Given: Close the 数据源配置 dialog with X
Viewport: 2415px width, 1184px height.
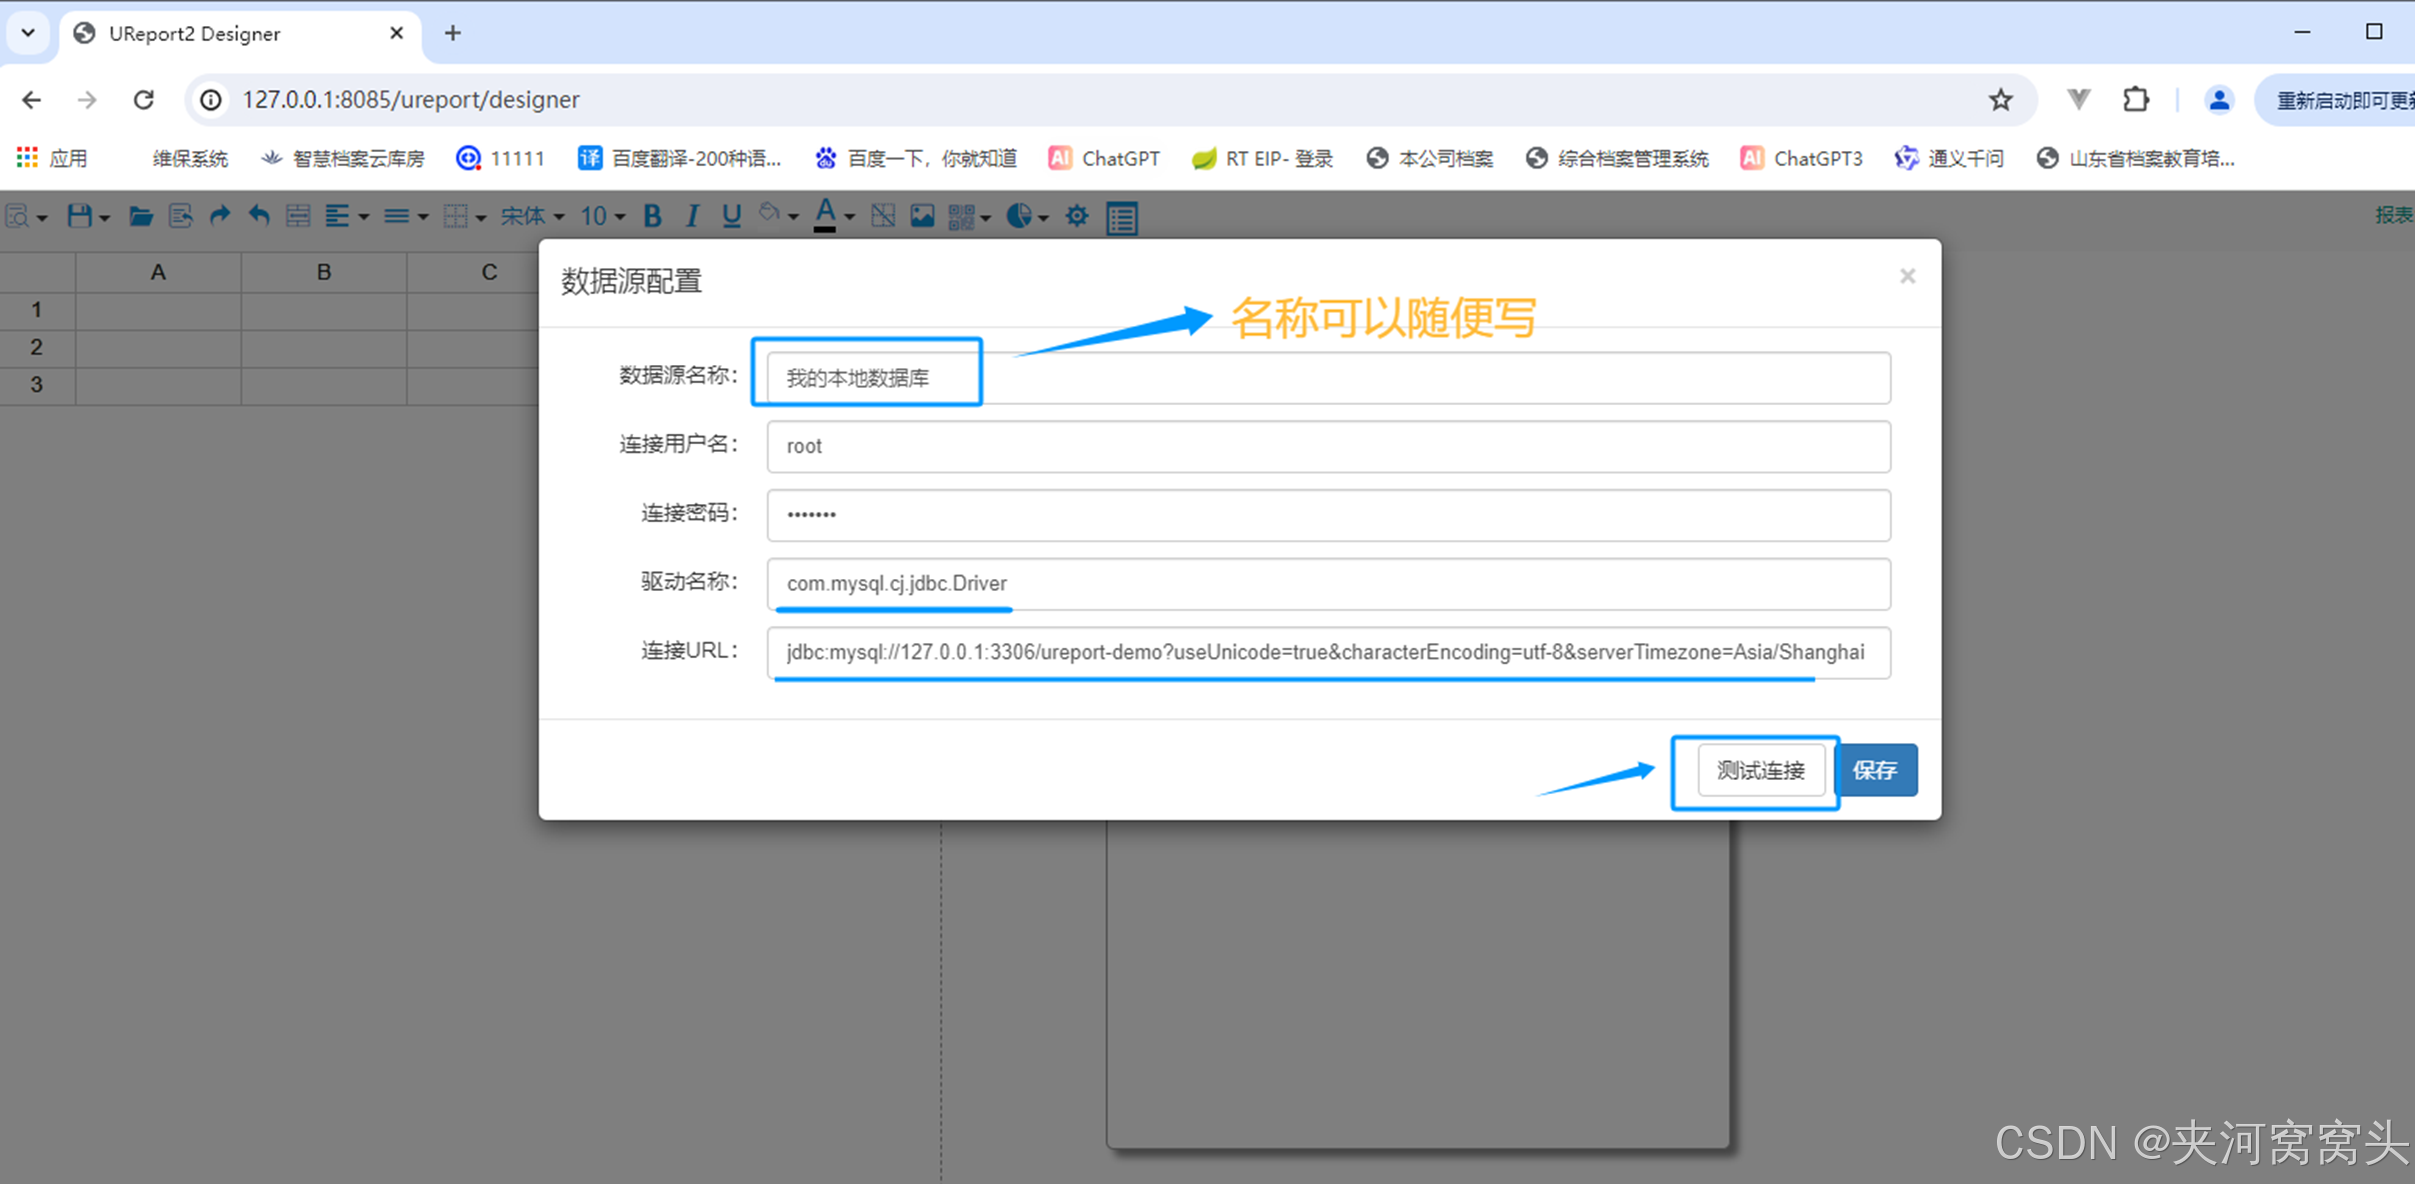Looking at the screenshot, I should pos(1907,276).
